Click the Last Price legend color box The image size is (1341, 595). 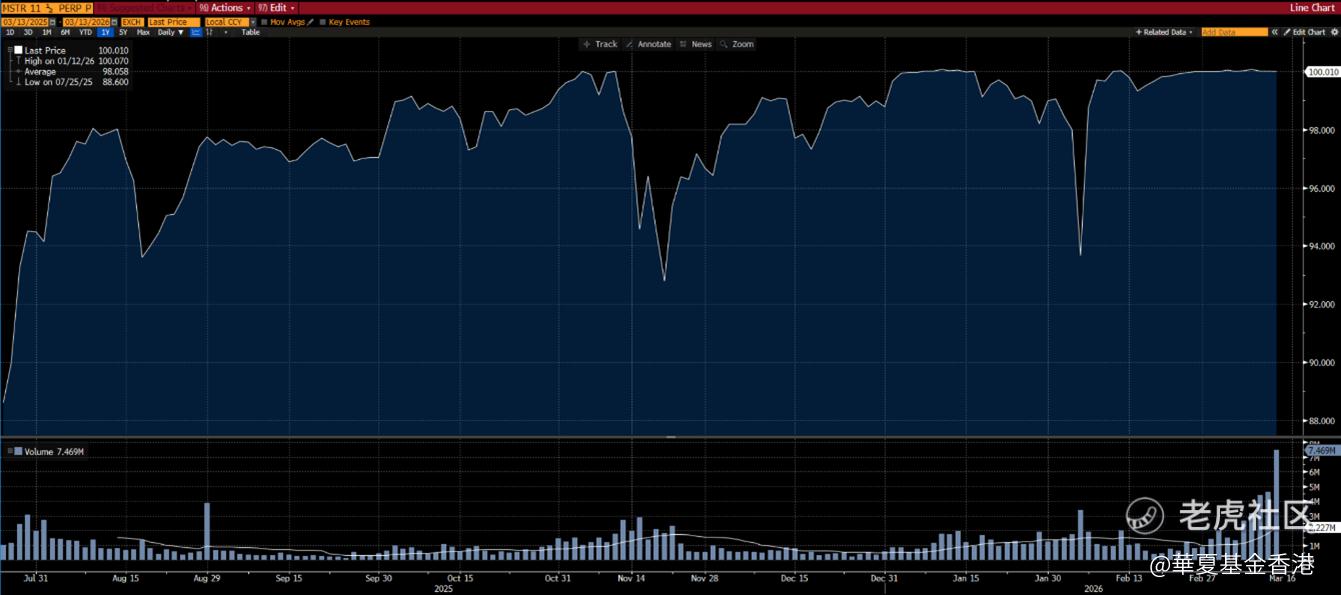pyautogui.click(x=18, y=50)
